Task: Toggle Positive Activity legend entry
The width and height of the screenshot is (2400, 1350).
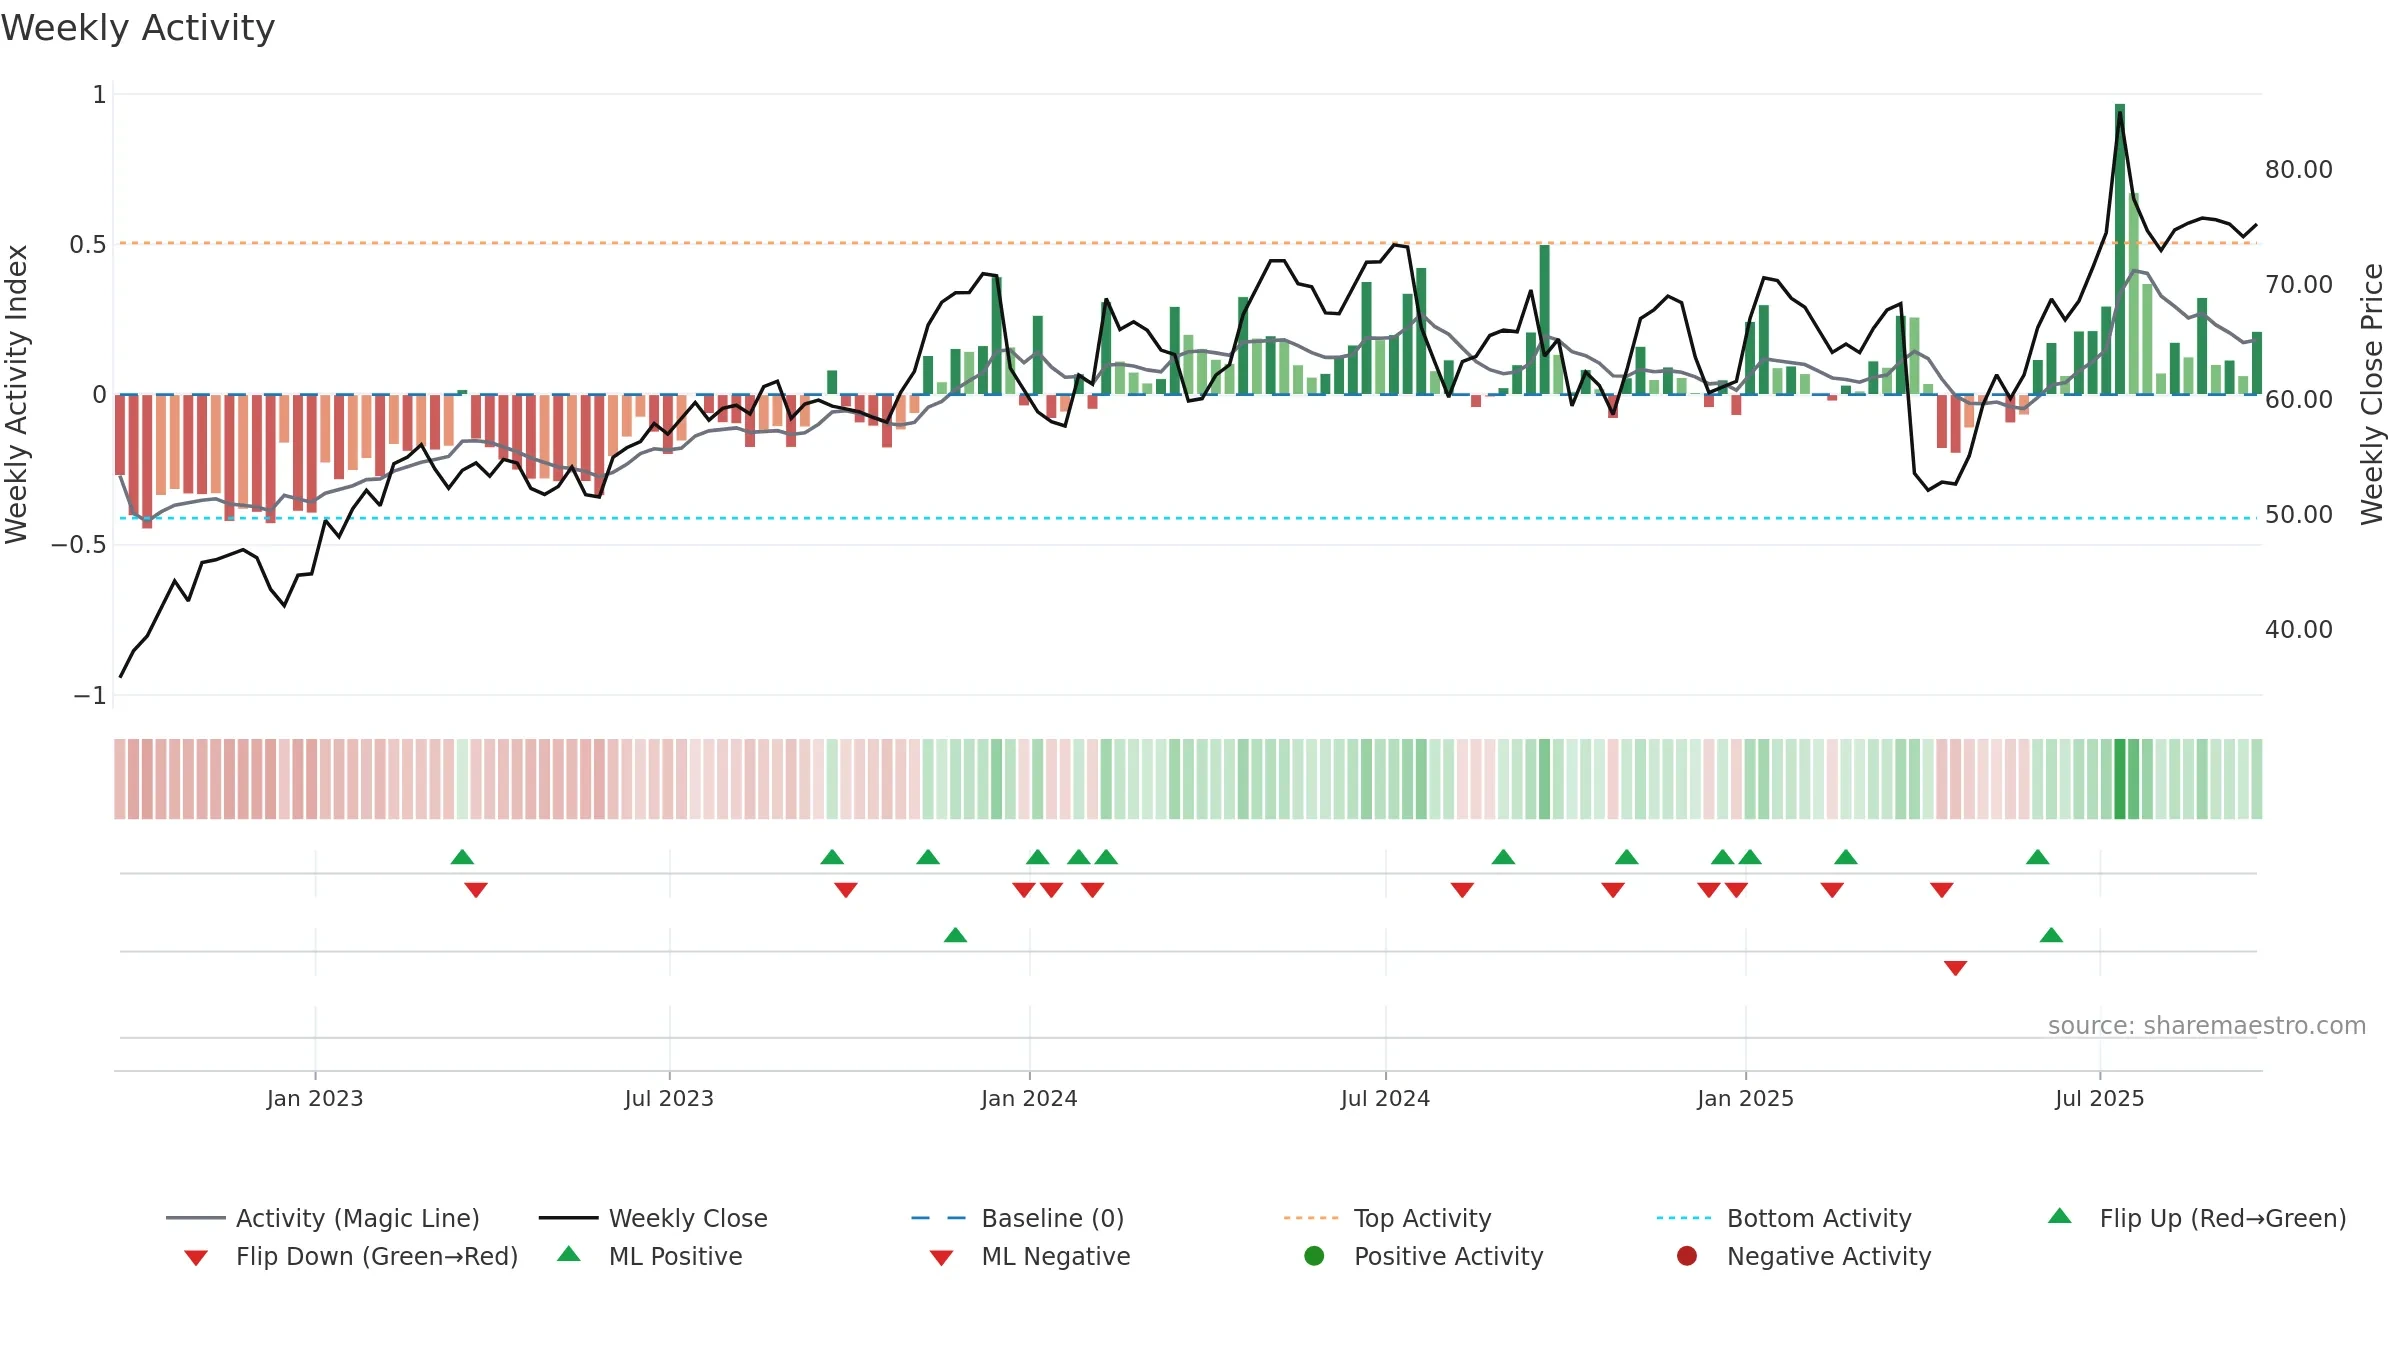Action: (1424, 1256)
